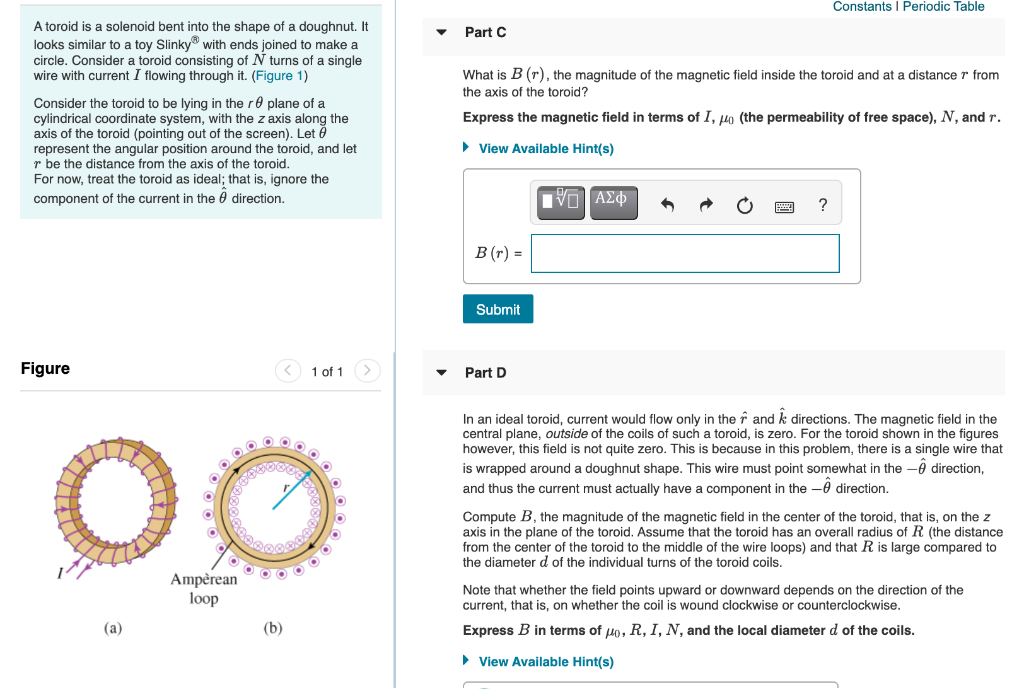1024x689 pixels.
Task: Collapse Part C using its triangle
Action: click(441, 32)
